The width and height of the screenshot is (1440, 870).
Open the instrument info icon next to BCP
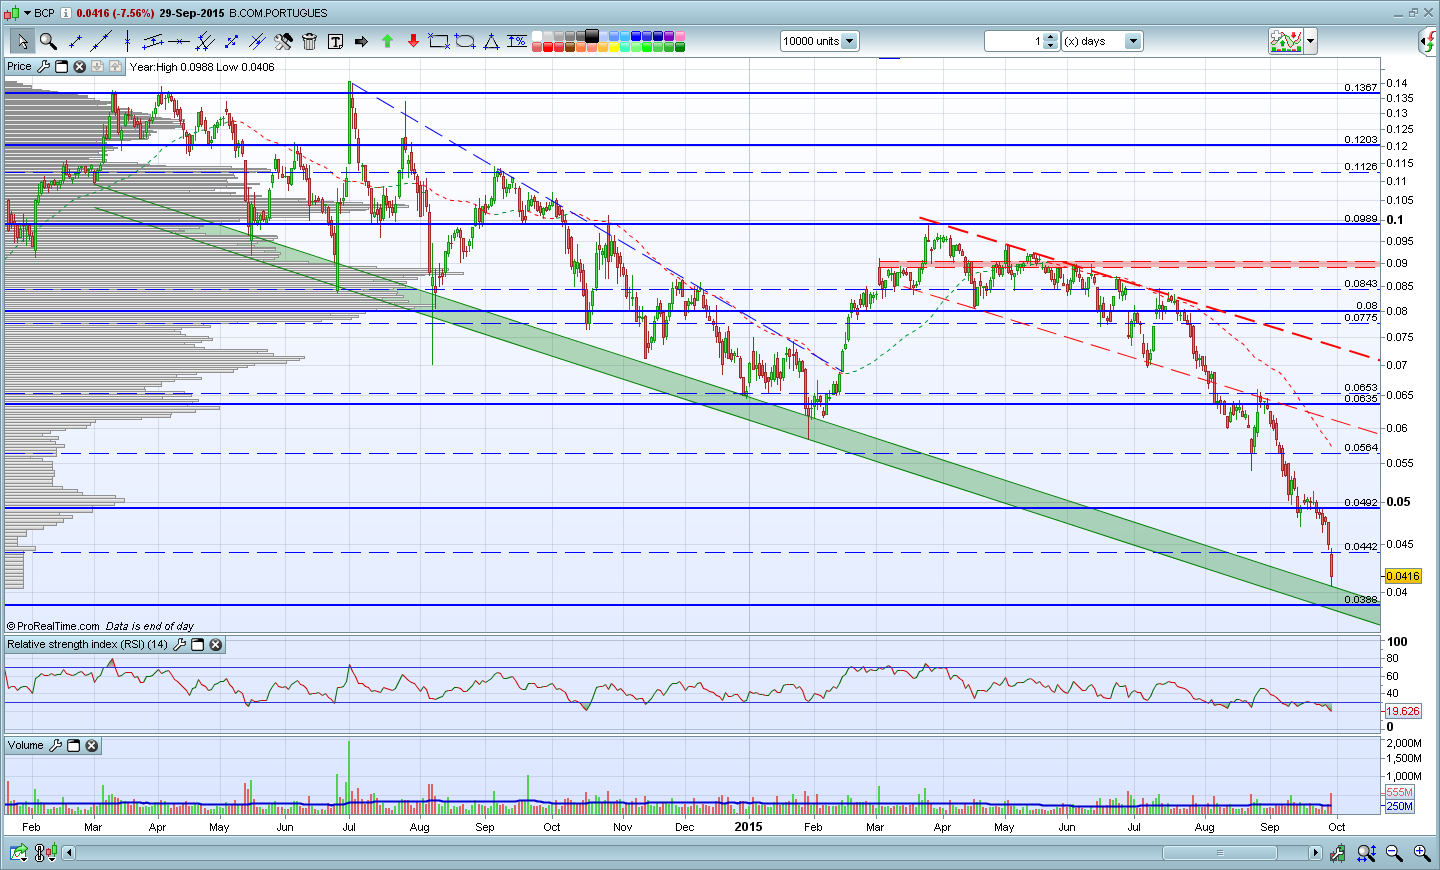(66, 13)
